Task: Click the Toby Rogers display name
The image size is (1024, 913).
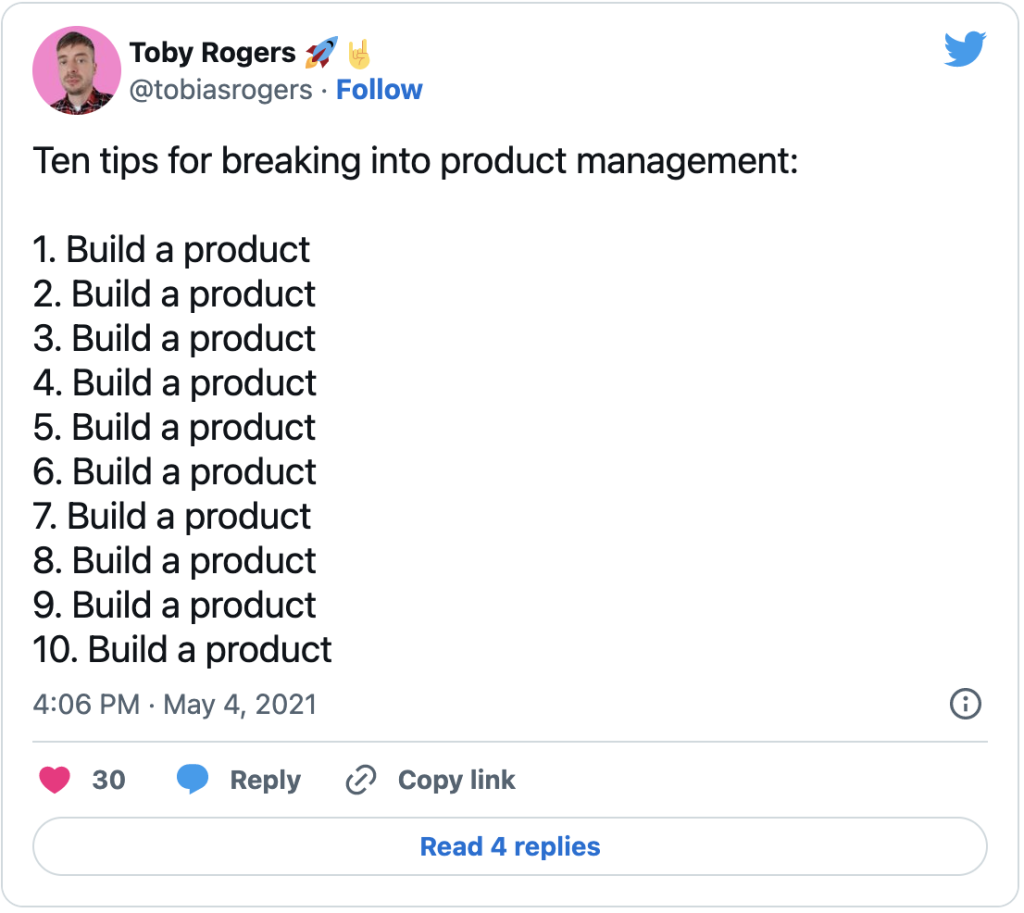Action: click(x=212, y=53)
